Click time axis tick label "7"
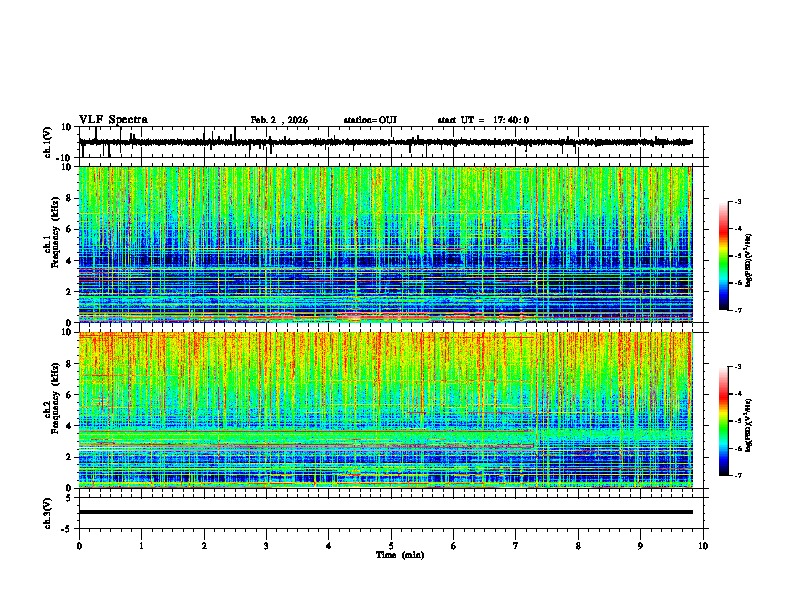Image resolution: width=792 pixels, height=612 pixels. 516,546
